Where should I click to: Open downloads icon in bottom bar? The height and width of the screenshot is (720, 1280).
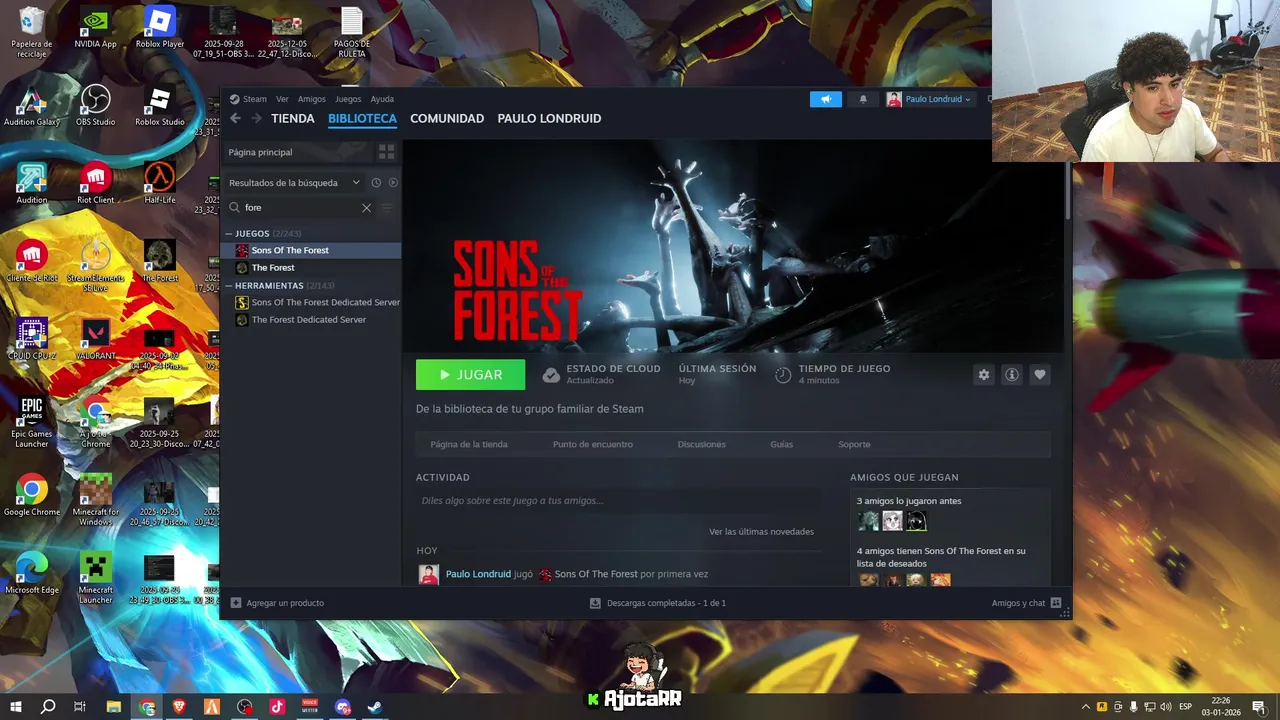pyautogui.click(x=595, y=603)
